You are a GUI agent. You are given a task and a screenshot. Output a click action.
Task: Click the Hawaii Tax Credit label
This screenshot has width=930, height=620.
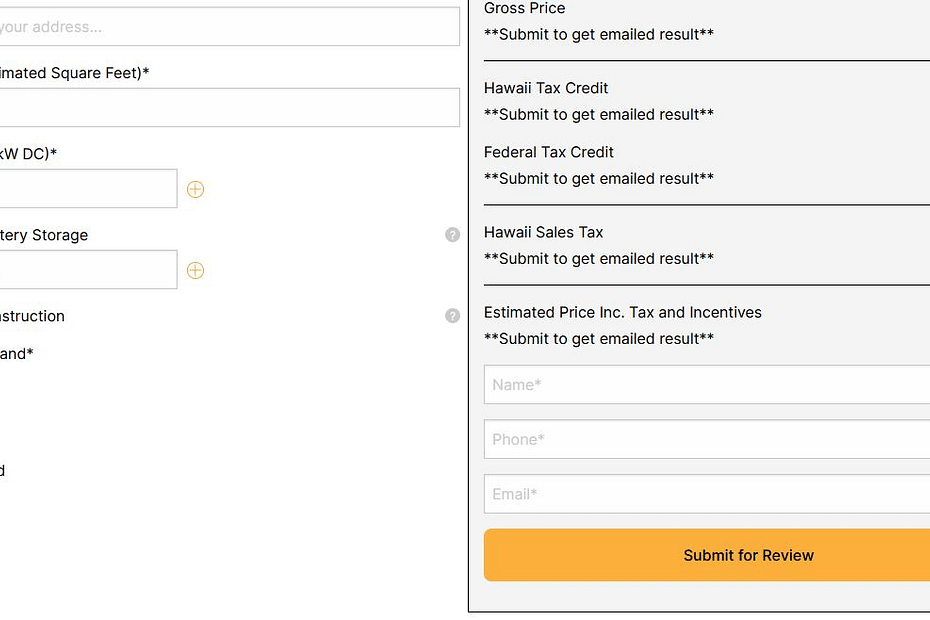pyautogui.click(x=546, y=88)
